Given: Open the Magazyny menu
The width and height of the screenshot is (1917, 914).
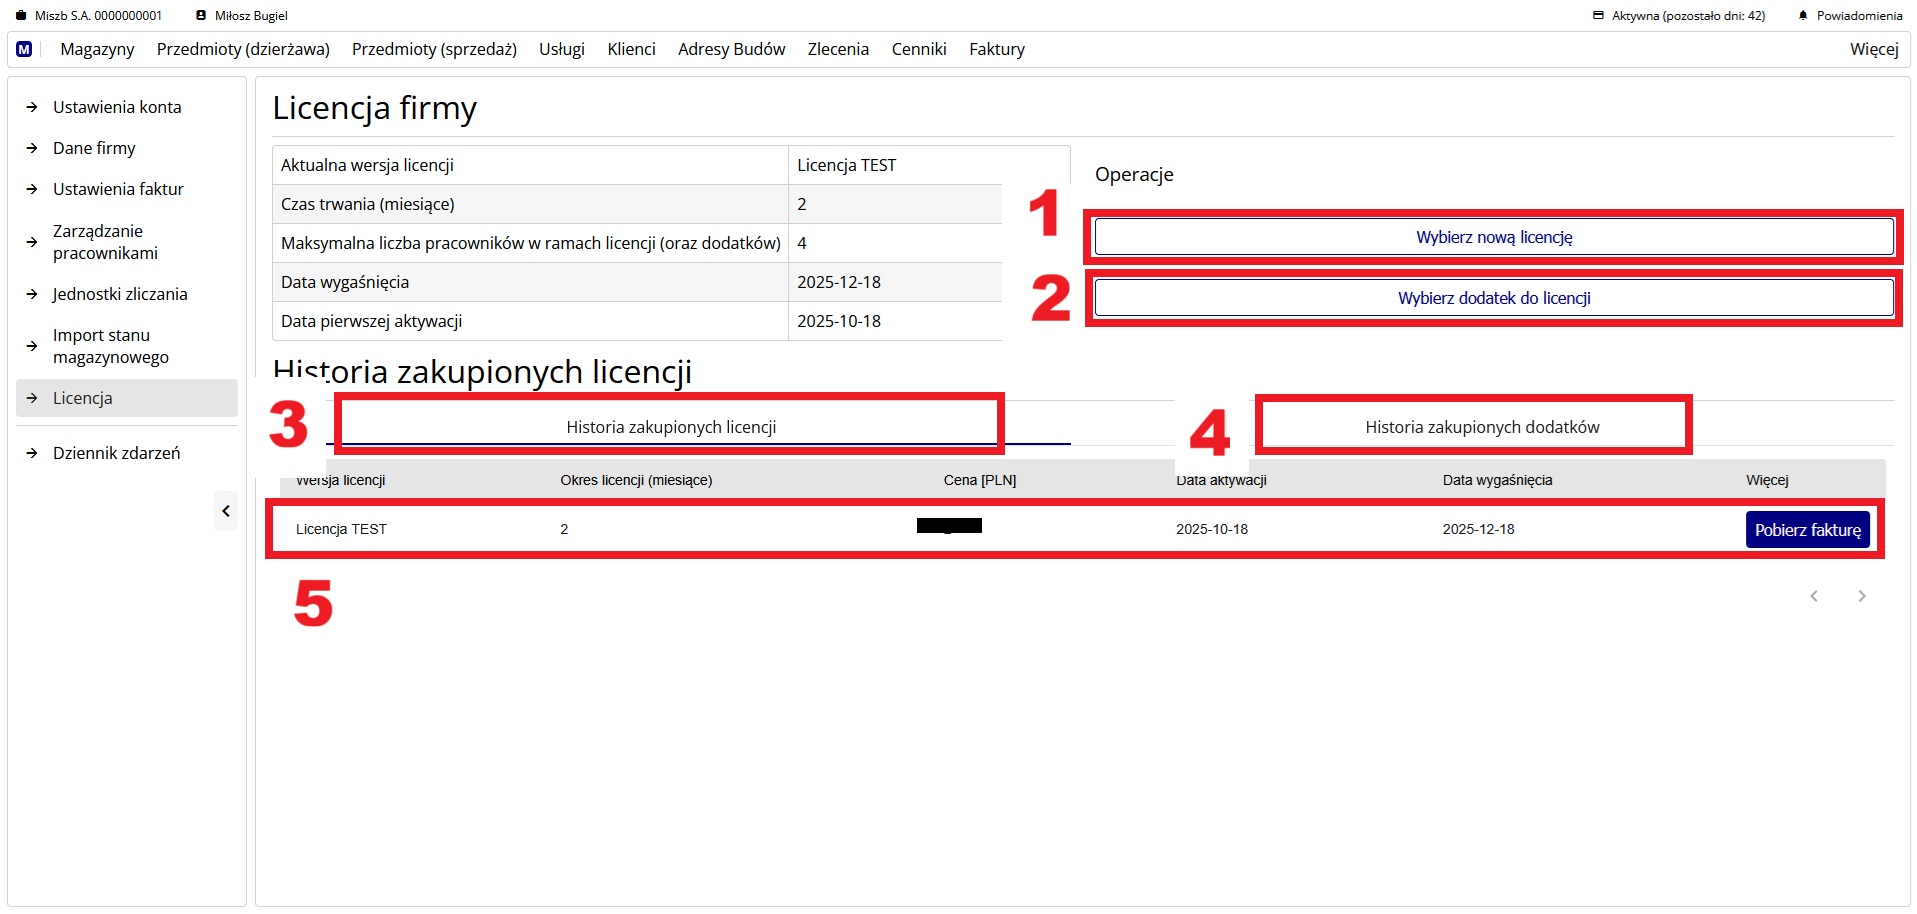Looking at the screenshot, I should pos(97,49).
